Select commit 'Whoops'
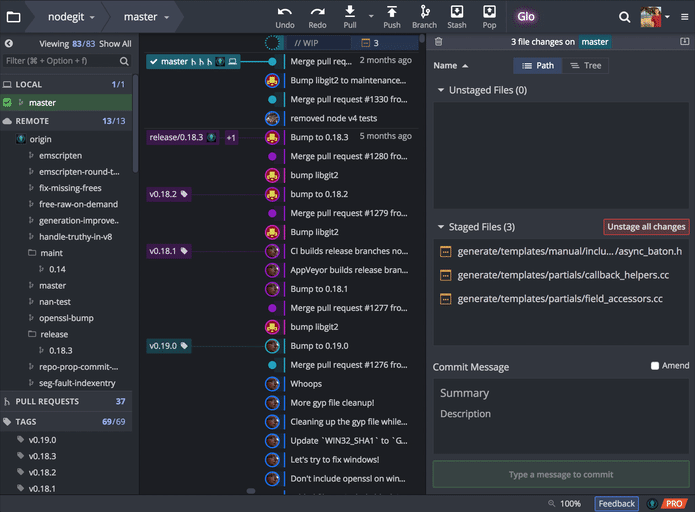Image resolution: width=695 pixels, height=512 pixels. click(306, 384)
